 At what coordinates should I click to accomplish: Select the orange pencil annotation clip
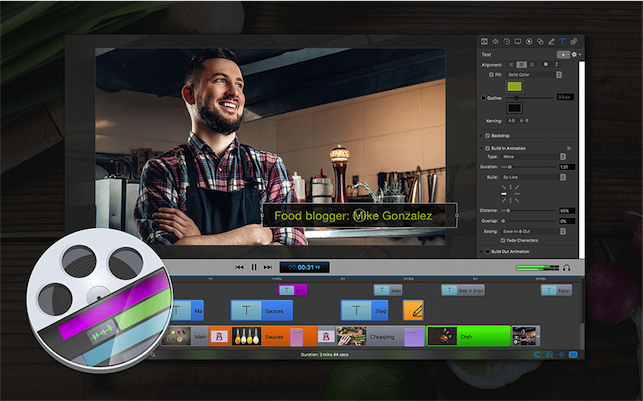[413, 310]
